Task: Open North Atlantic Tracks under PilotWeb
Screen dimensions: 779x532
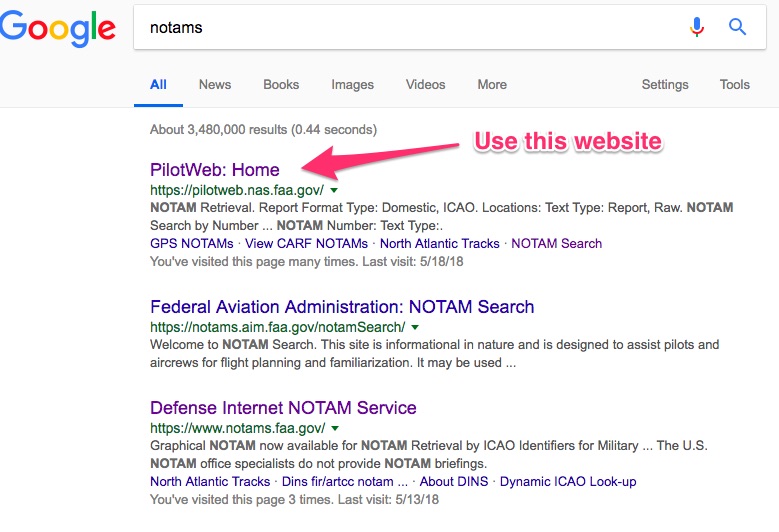Action: (x=440, y=243)
